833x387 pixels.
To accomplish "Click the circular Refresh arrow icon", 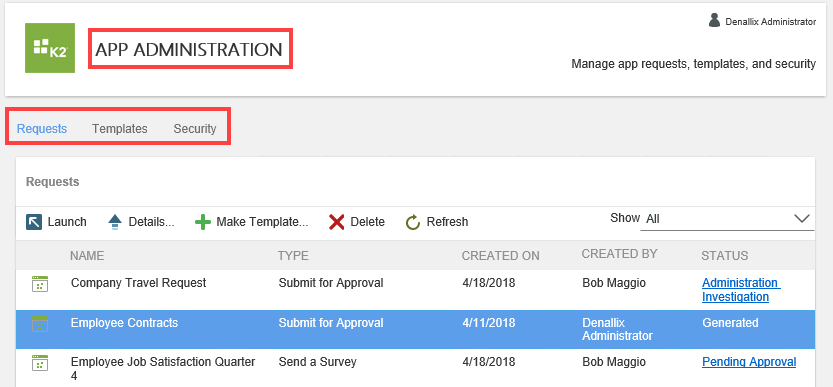I will (413, 222).
